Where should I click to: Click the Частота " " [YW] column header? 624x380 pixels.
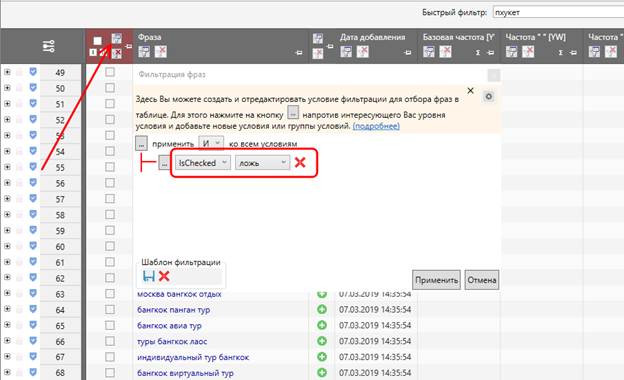point(536,37)
